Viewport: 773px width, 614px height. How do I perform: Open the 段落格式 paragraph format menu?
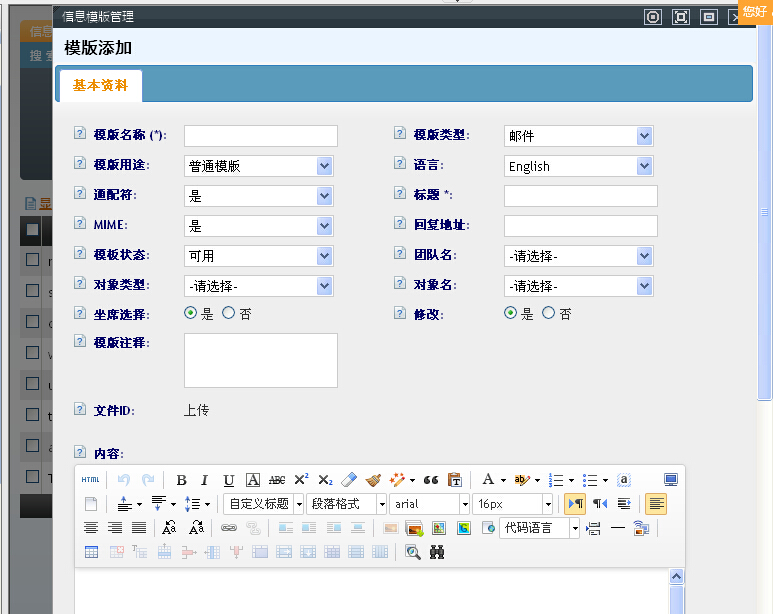pyautogui.click(x=347, y=504)
